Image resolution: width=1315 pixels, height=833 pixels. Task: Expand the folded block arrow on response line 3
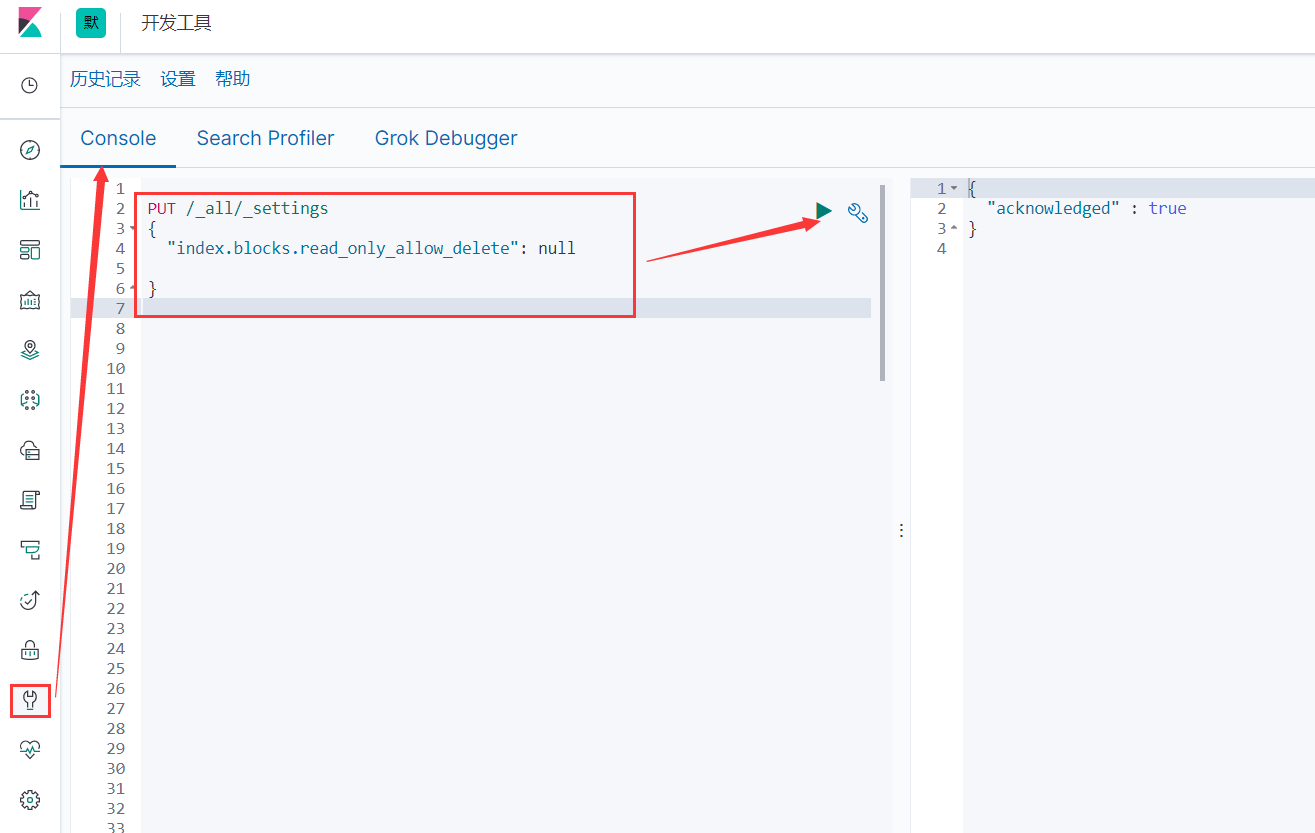(953, 228)
